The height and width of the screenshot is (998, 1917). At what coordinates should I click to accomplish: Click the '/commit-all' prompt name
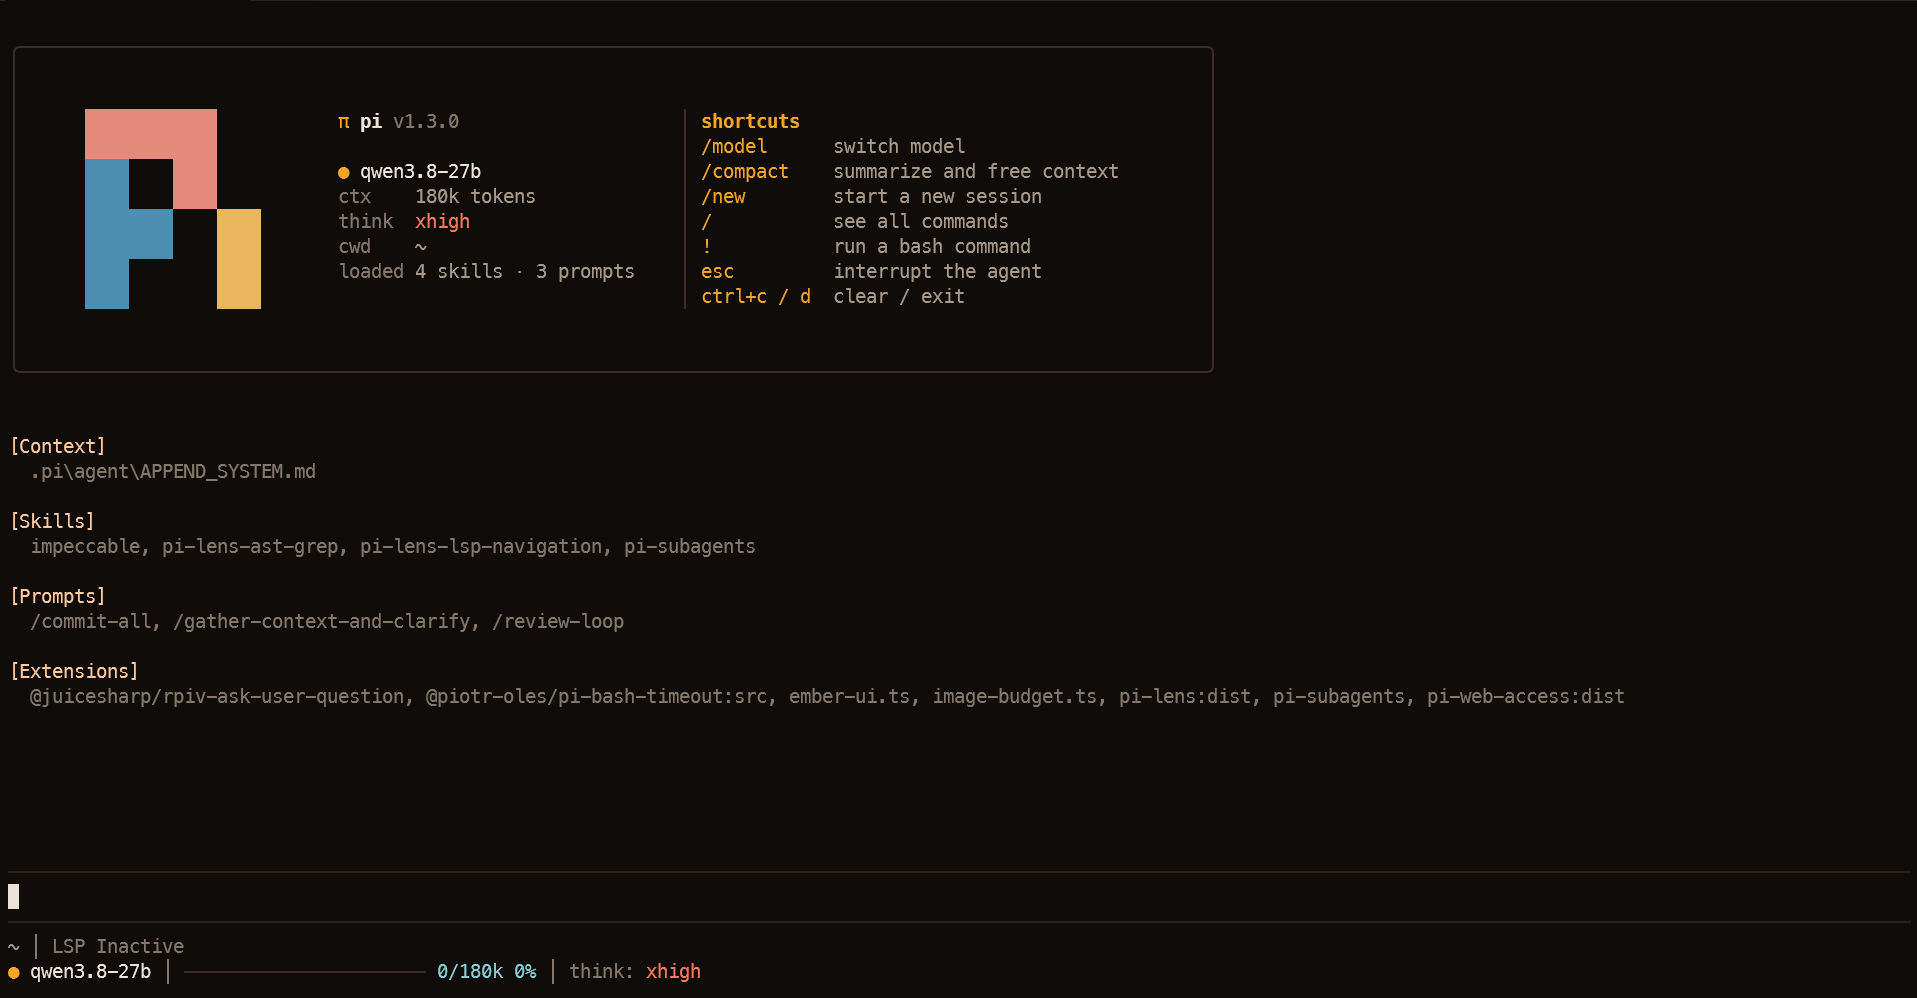[x=91, y=622]
